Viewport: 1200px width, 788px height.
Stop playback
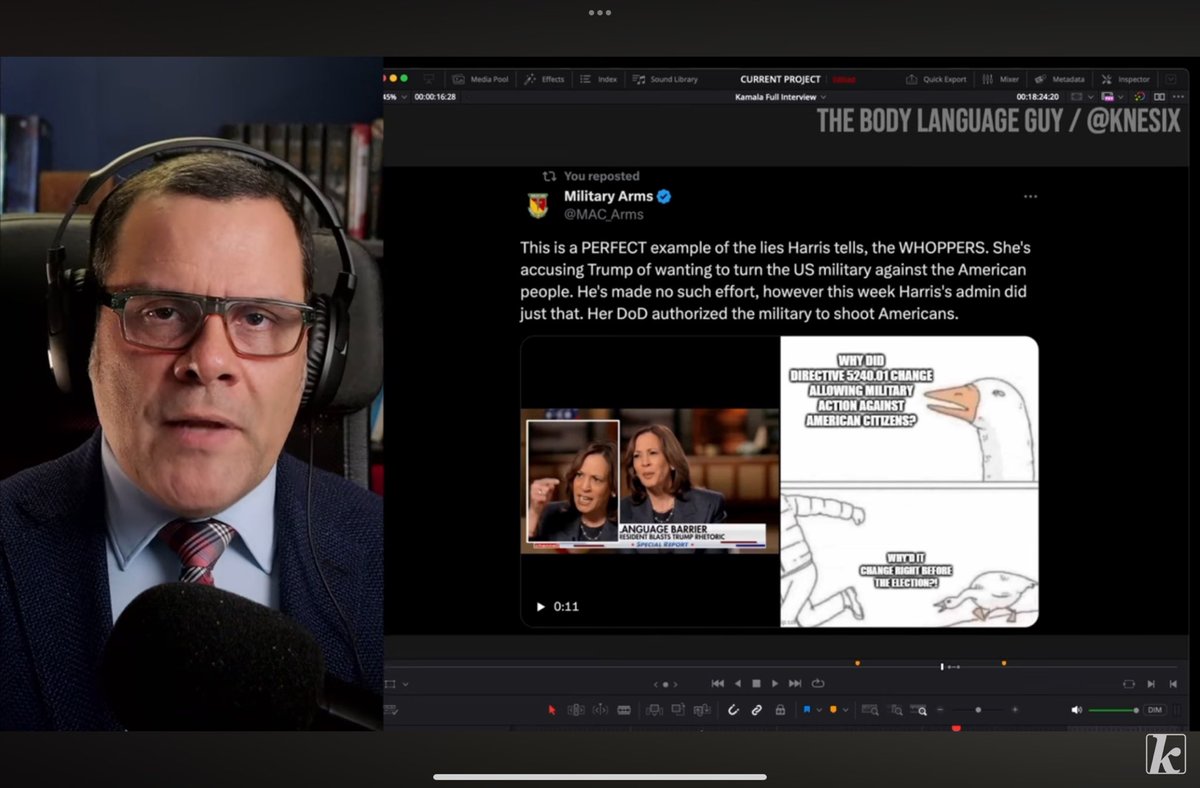click(x=756, y=684)
